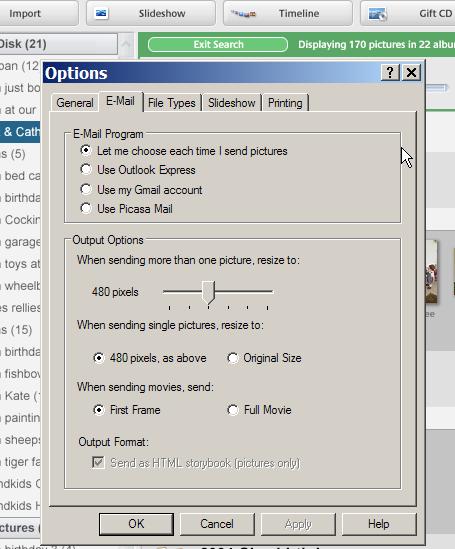
Task: Select the E-Mail tab
Action: (x=120, y=101)
